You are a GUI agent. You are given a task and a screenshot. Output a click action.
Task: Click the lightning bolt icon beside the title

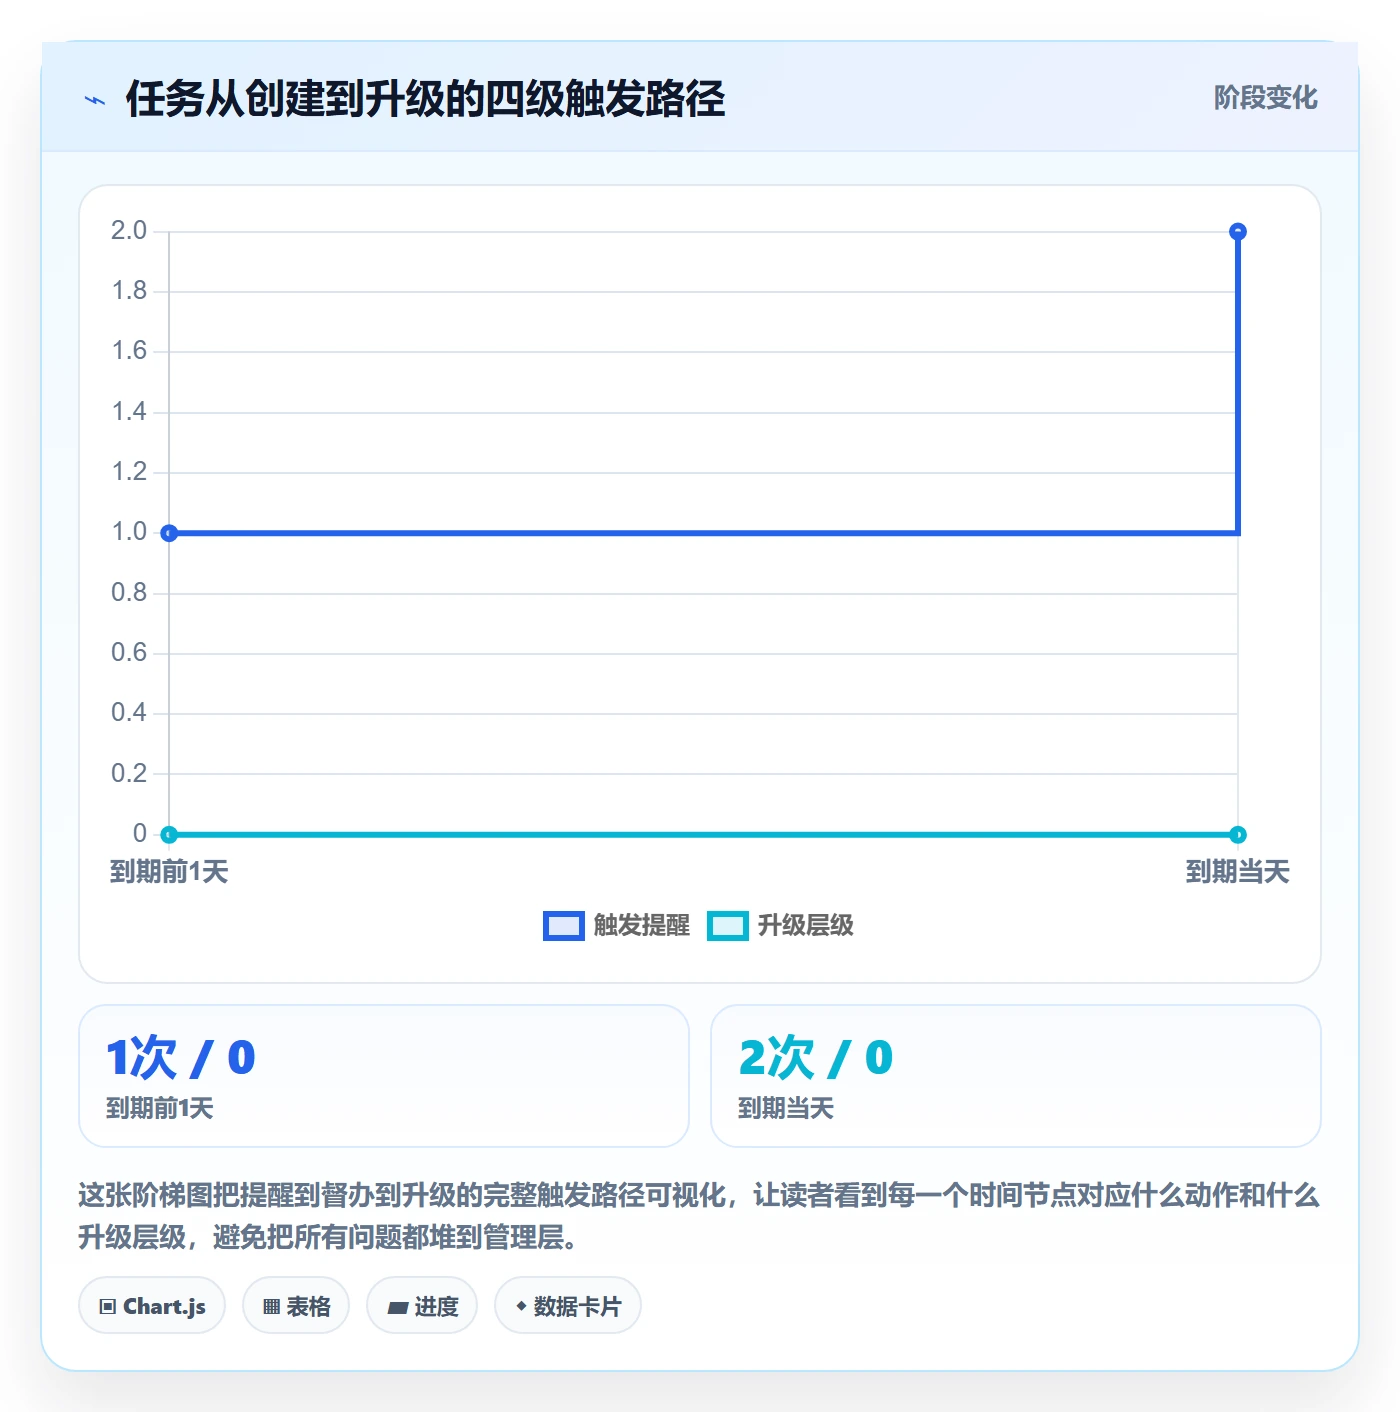pyautogui.click(x=95, y=100)
